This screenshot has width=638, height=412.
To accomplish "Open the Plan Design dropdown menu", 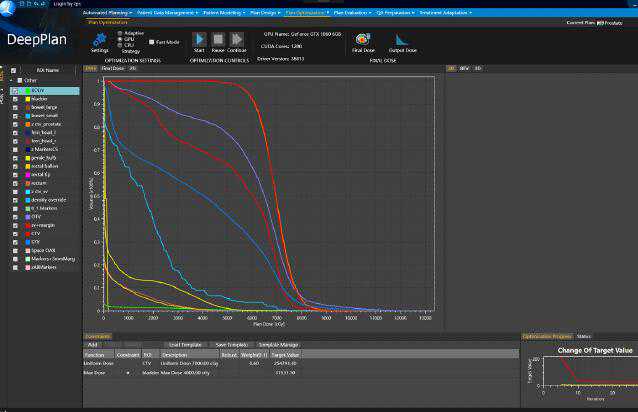I will point(262,12).
